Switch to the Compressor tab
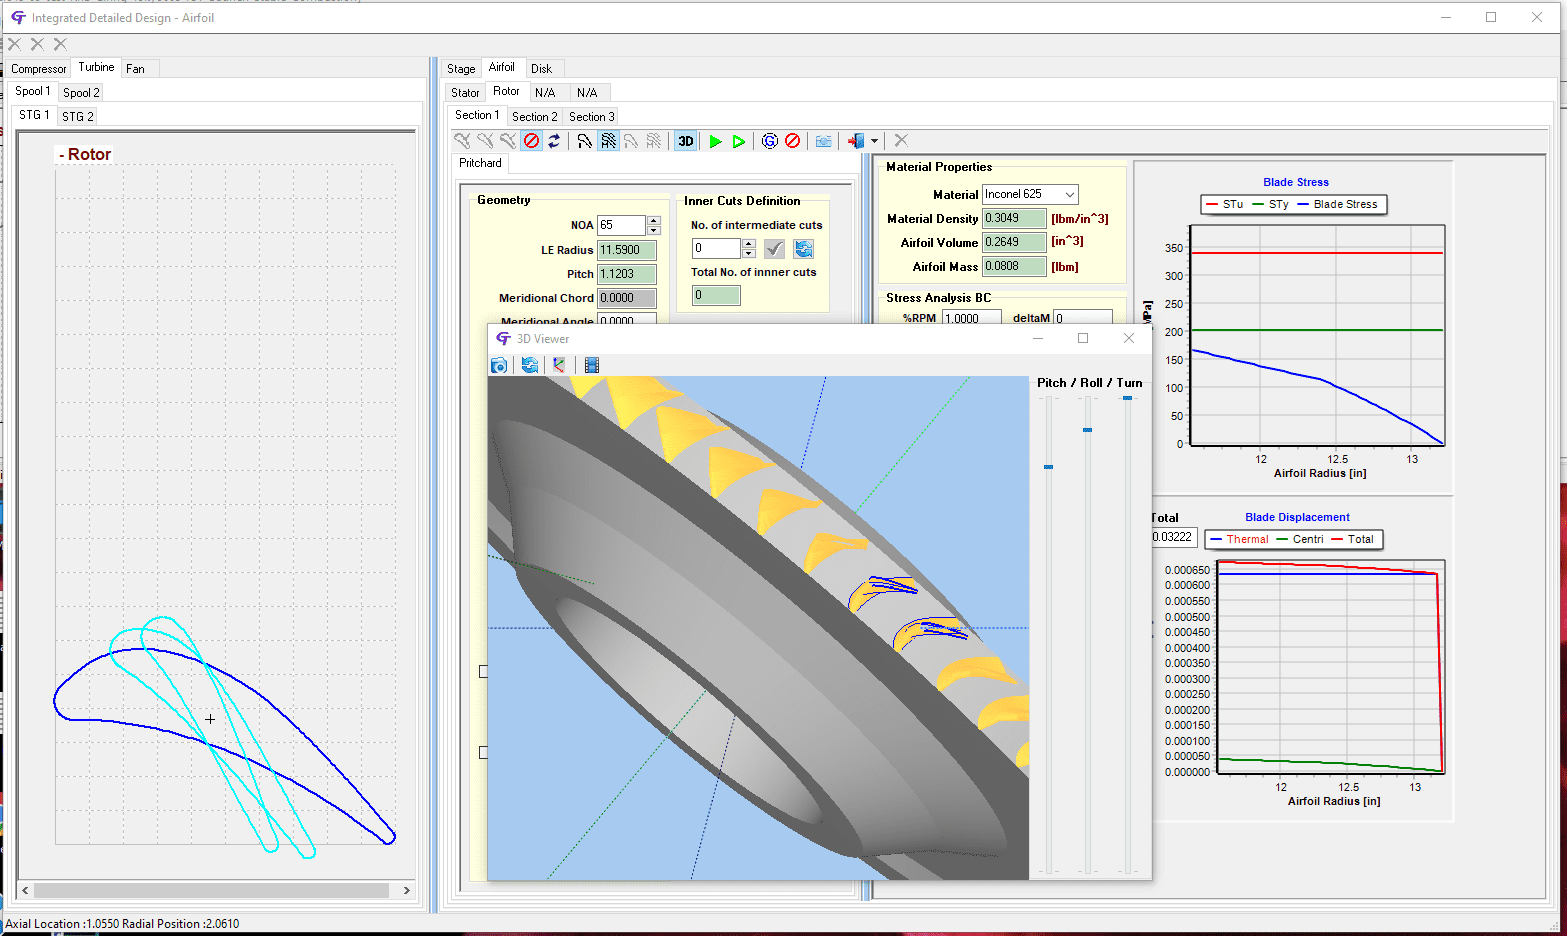Screen dimensions: 1567x936 pyautogui.click(x=39, y=69)
